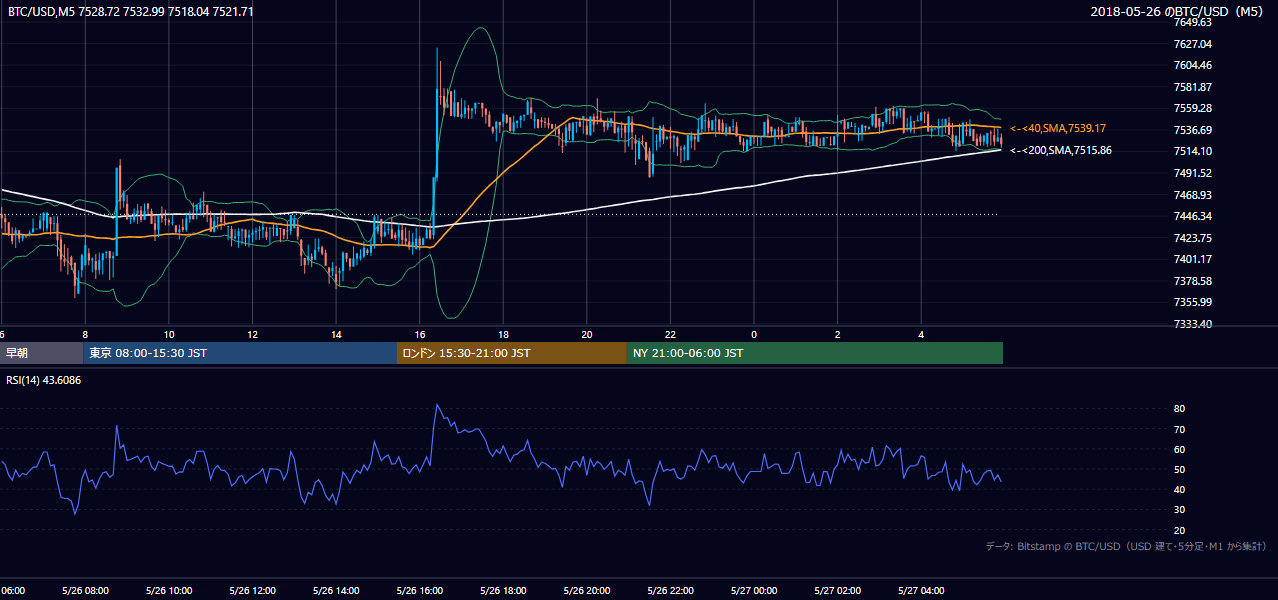1278x600 pixels.
Task: Click the 7446.34 price axis label
Action: click(x=1193, y=216)
